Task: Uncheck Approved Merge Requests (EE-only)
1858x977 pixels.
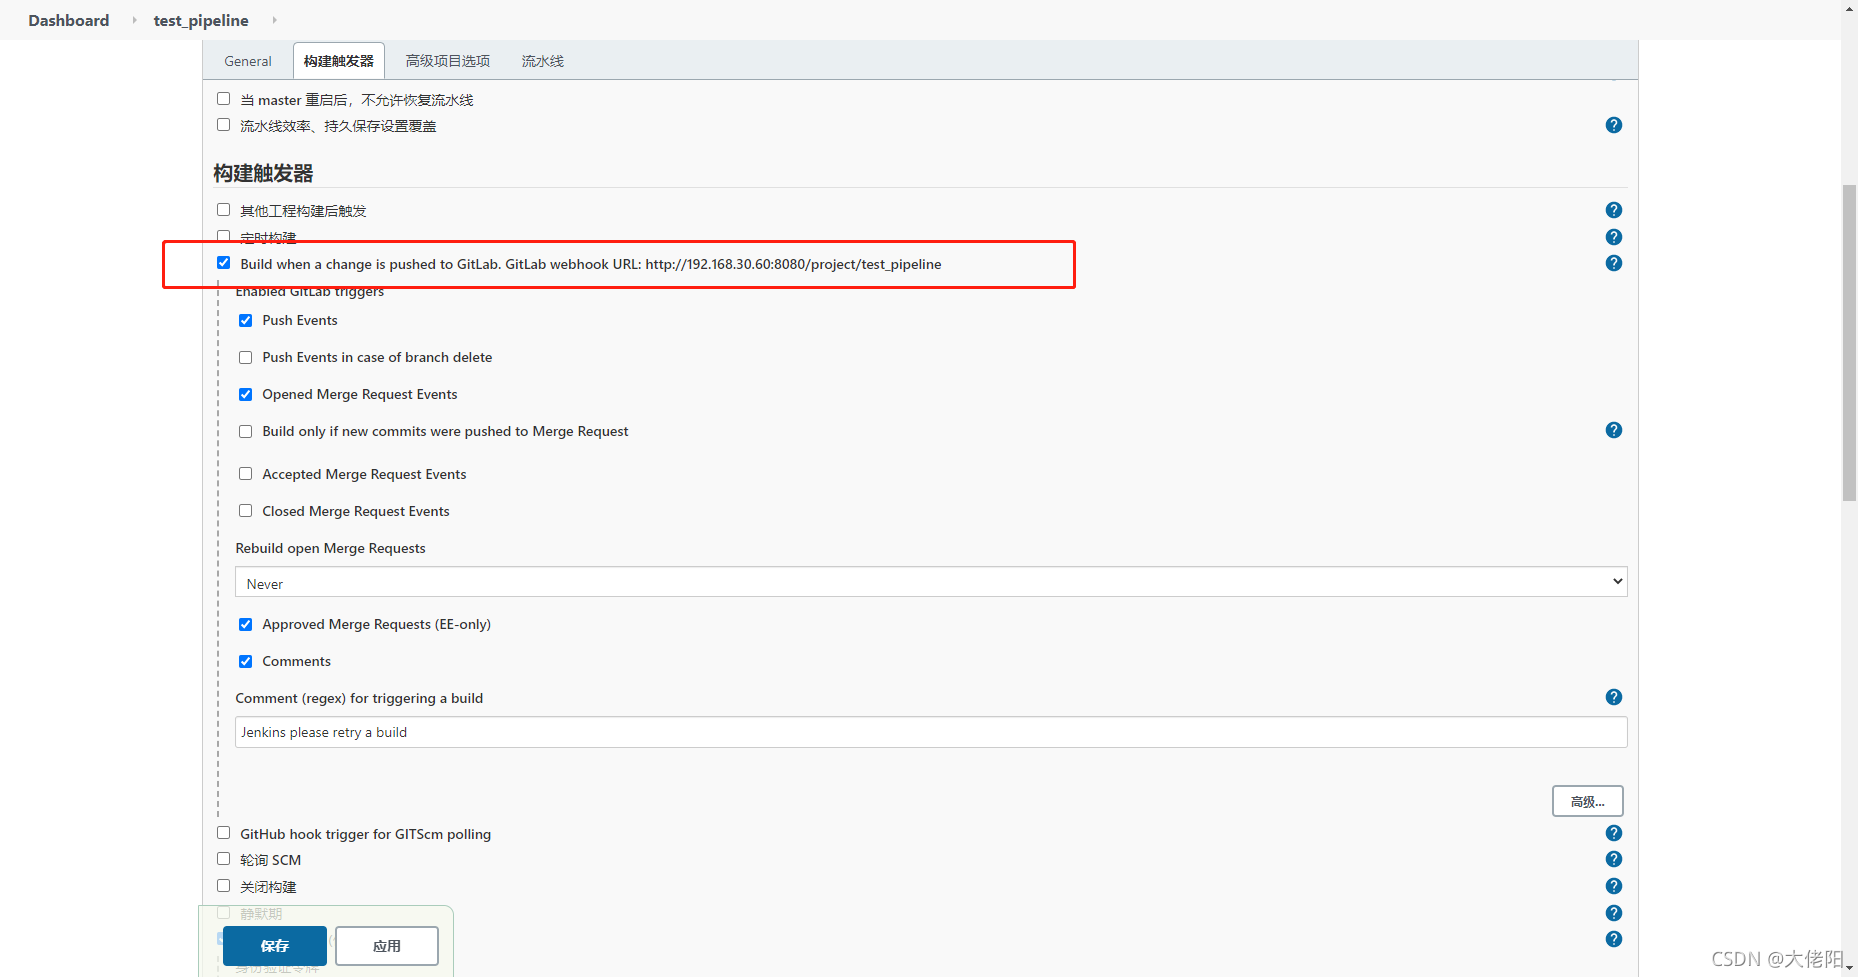Action: tap(245, 624)
